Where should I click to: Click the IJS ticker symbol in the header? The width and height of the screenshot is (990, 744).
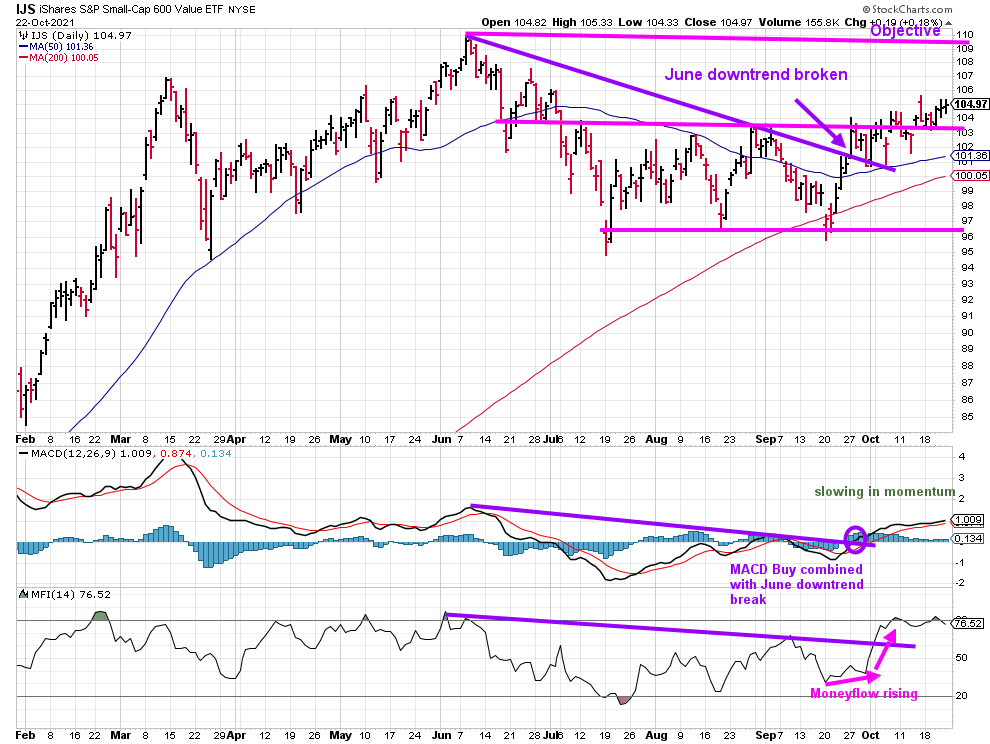(x=26, y=9)
